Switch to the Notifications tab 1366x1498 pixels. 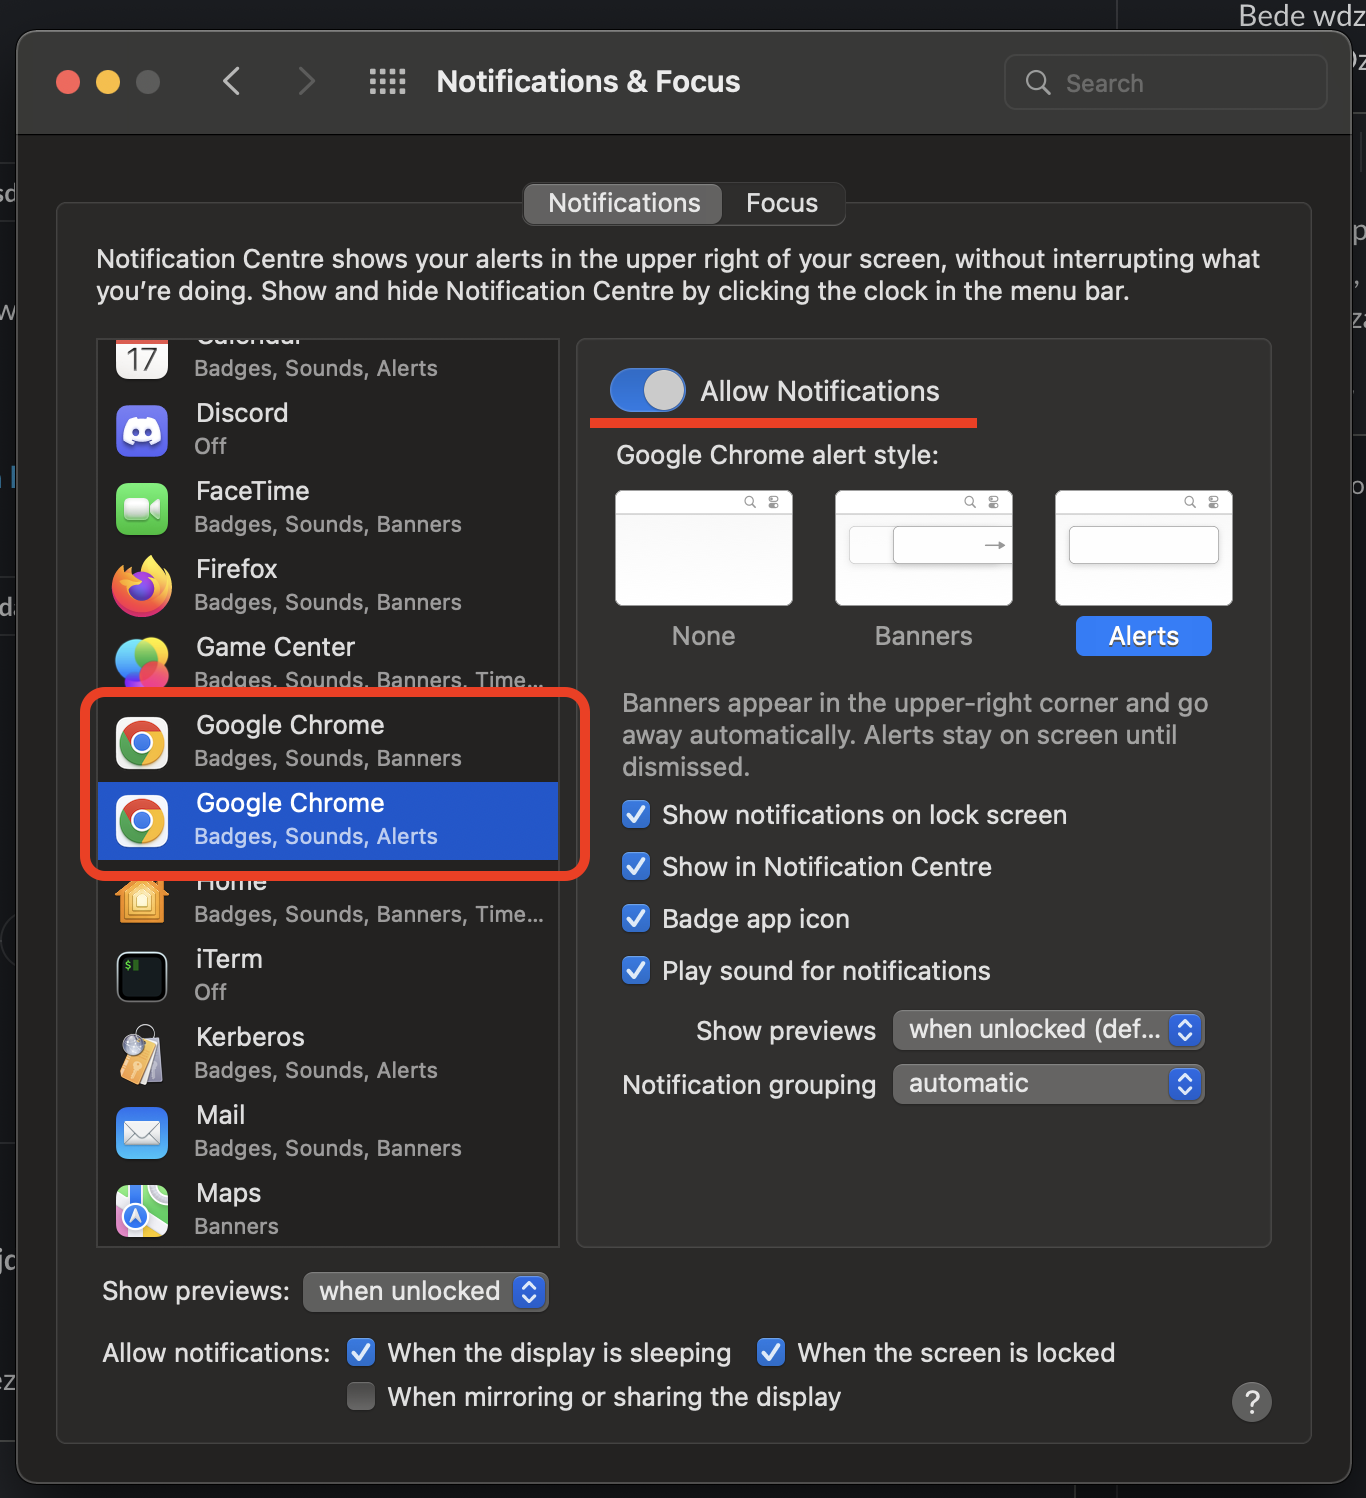[624, 203]
